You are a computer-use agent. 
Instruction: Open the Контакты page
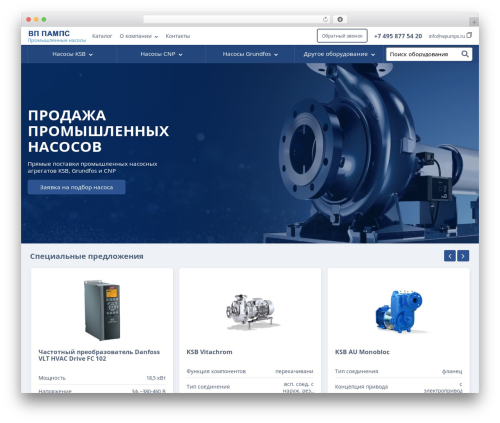[x=178, y=36]
